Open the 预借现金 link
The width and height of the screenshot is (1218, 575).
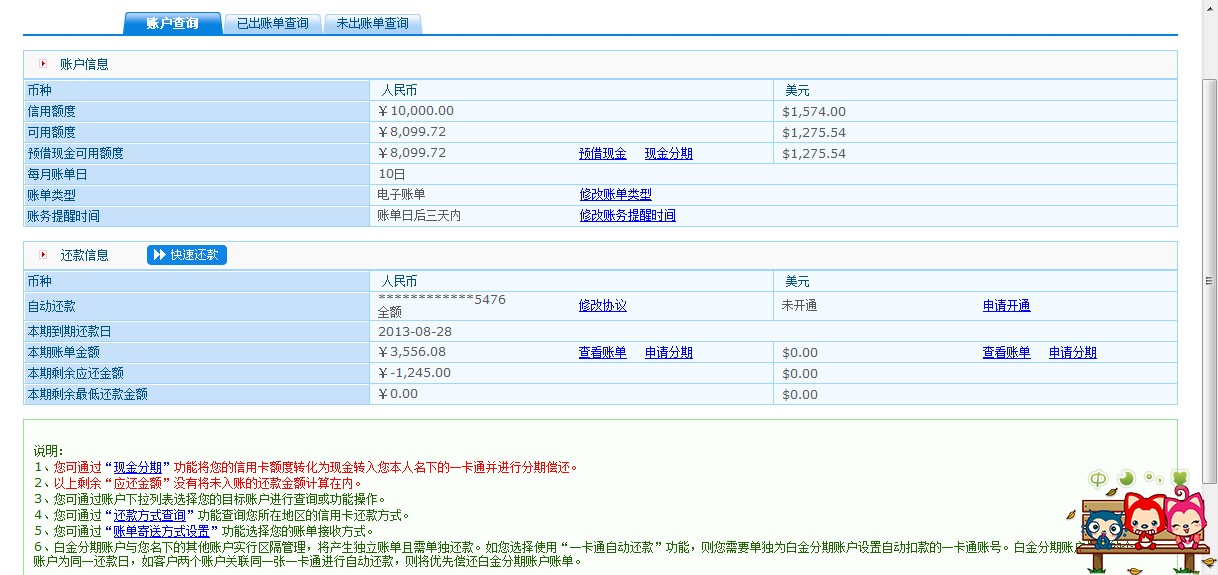click(603, 154)
